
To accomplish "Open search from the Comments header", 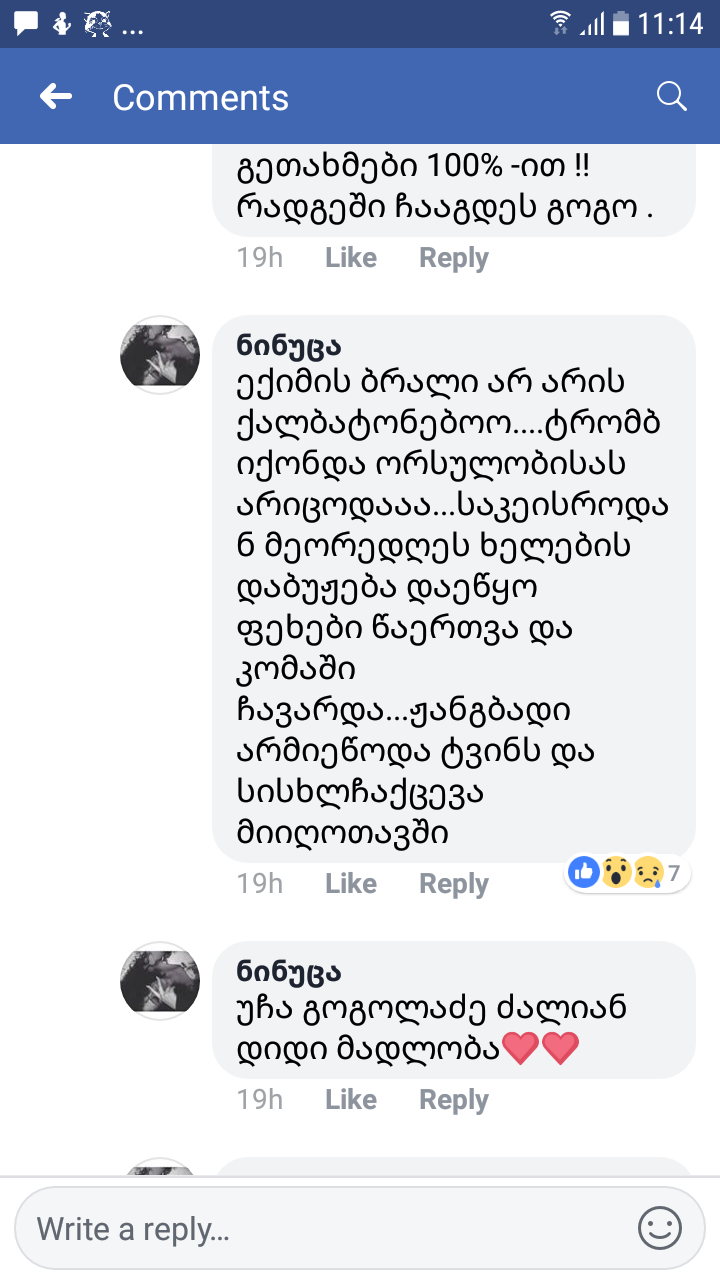I will pyautogui.click(x=670, y=96).
